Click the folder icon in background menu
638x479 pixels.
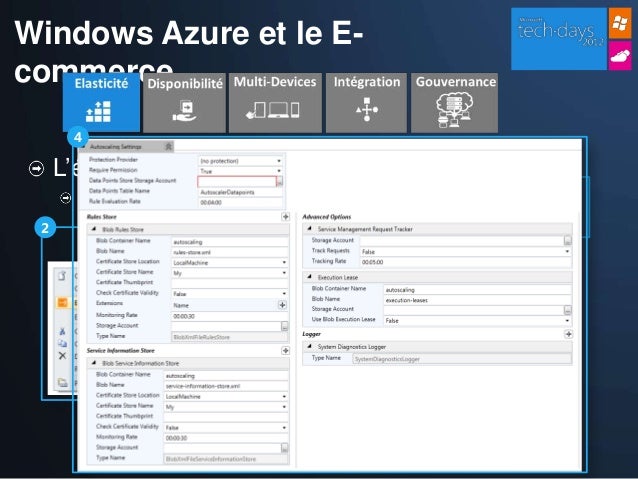(62, 383)
